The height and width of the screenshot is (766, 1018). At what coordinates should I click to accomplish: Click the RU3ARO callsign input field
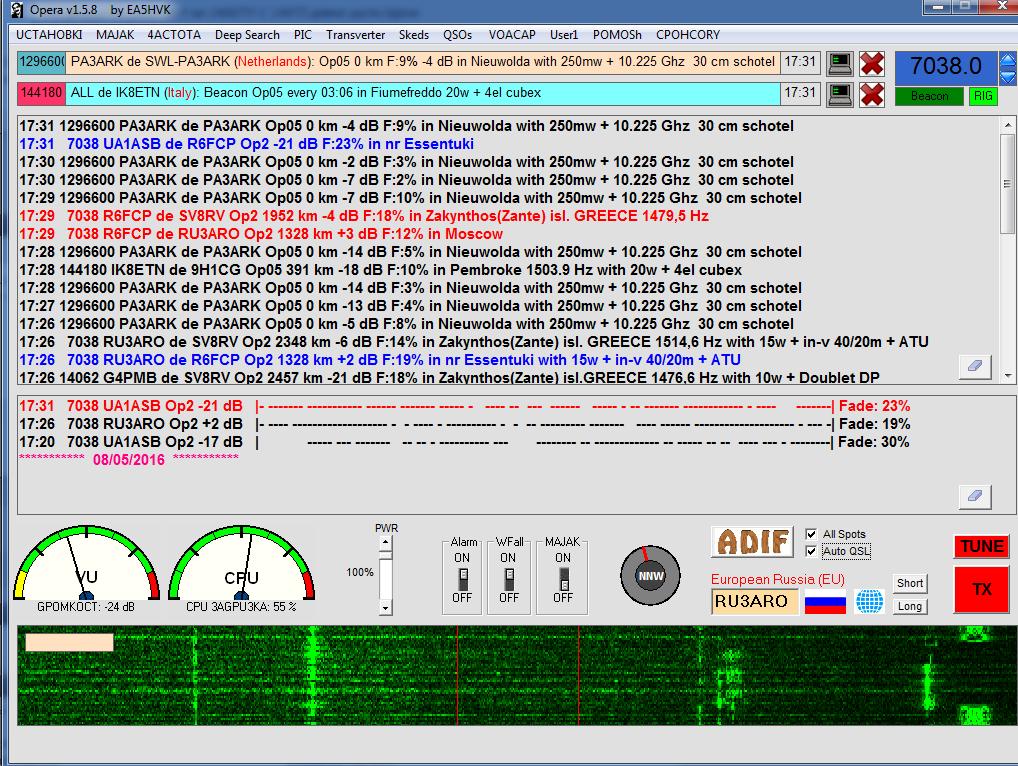[755, 602]
